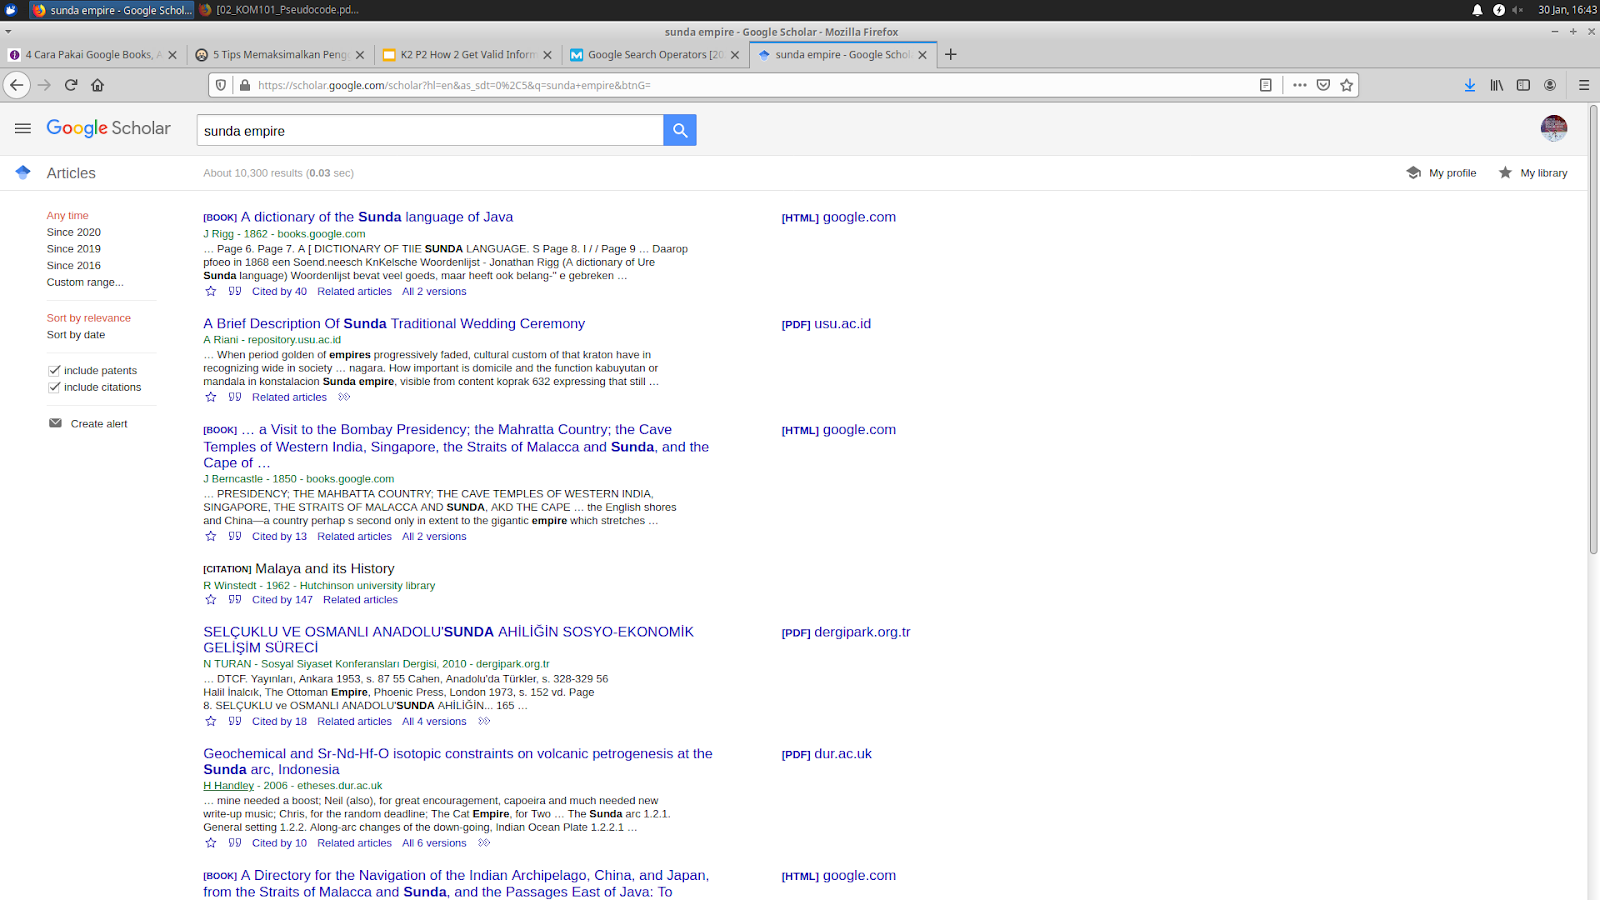
Task: Open the Firefox home page icon
Action: tap(97, 85)
